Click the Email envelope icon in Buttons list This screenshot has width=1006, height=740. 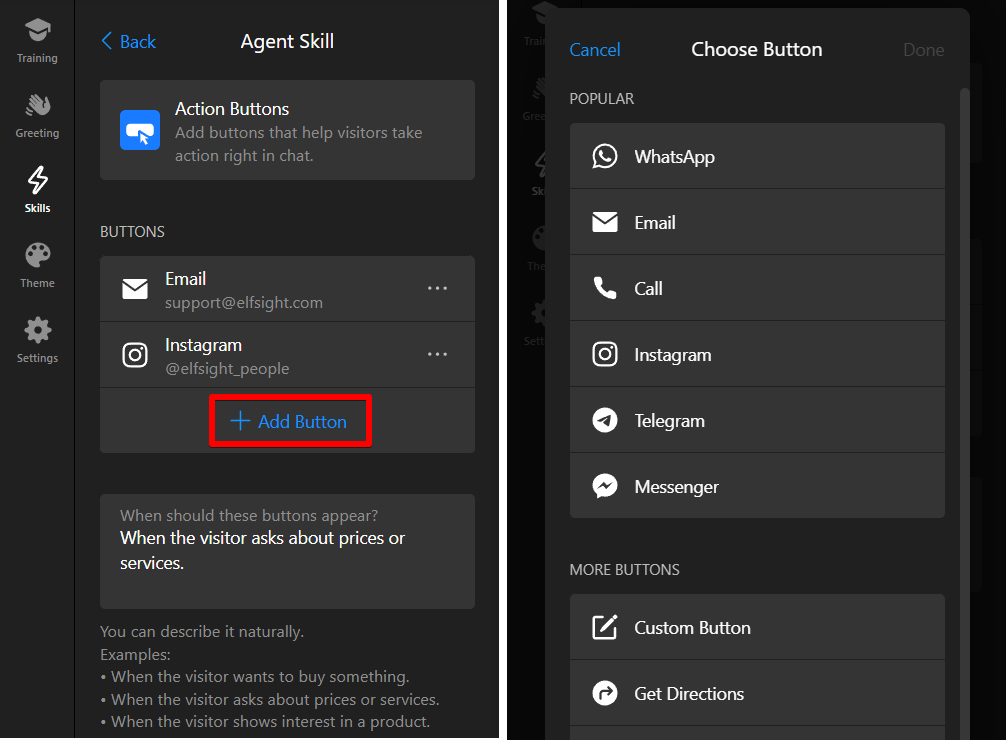click(135, 289)
